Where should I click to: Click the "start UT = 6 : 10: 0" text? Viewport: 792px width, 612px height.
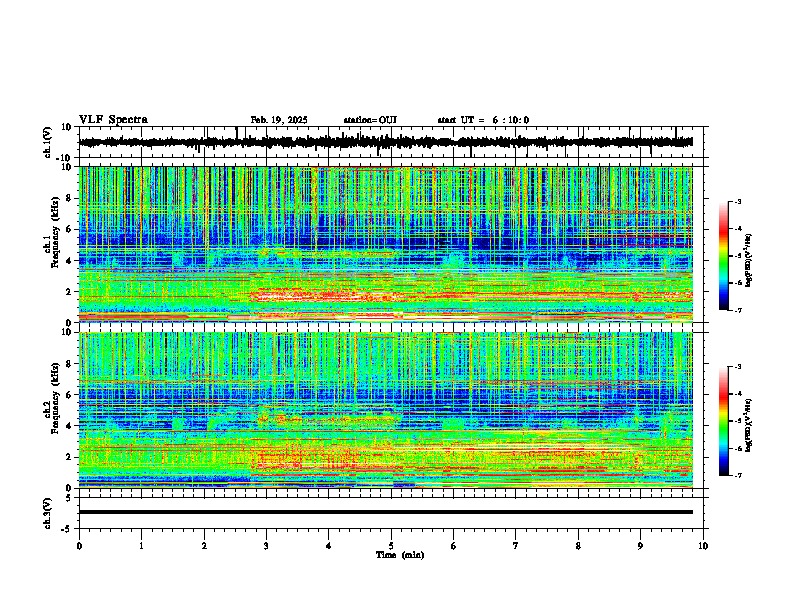(x=483, y=120)
